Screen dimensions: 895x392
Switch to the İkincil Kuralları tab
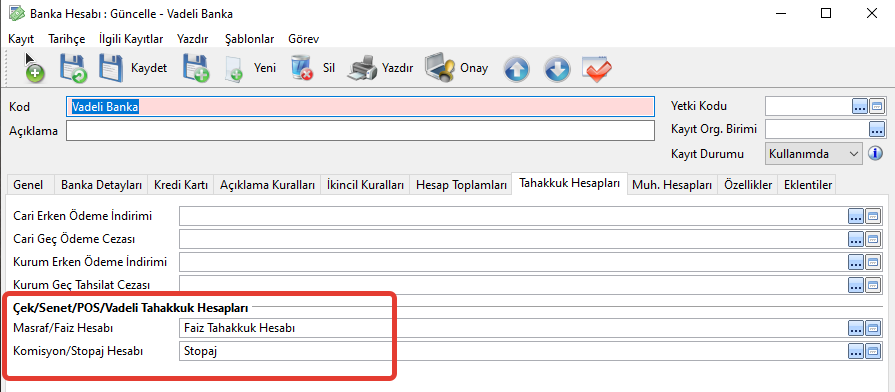point(365,185)
